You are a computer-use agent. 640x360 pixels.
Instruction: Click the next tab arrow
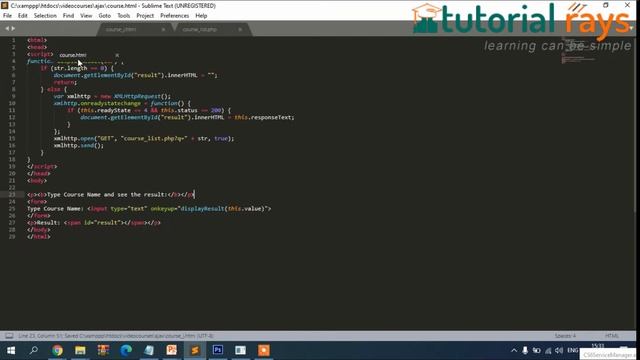tap(13, 28)
